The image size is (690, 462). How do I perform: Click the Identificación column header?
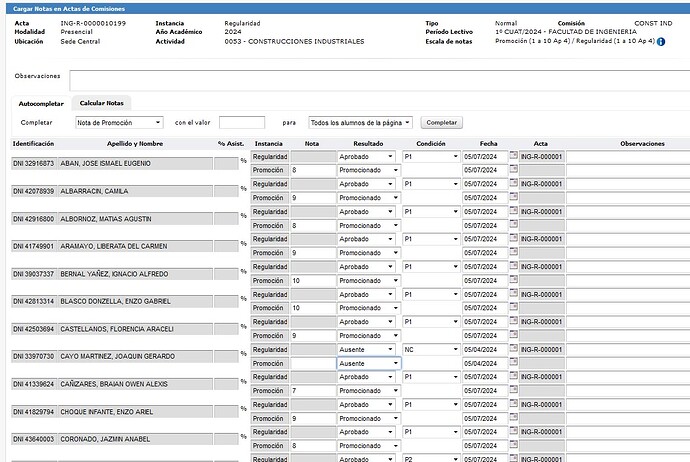point(33,144)
